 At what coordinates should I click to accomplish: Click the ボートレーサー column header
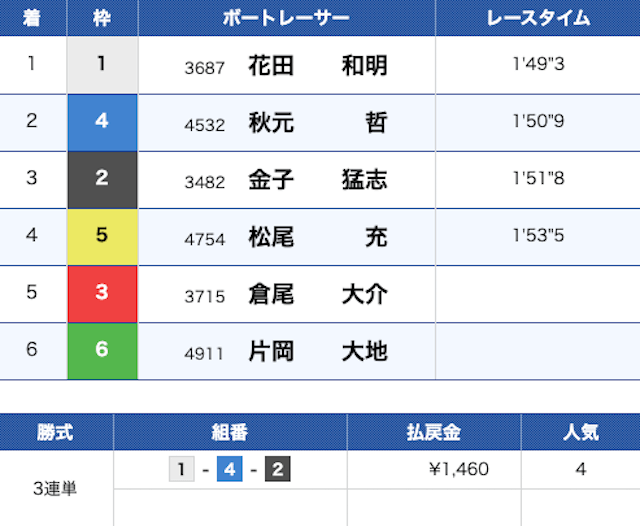(x=286, y=18)
